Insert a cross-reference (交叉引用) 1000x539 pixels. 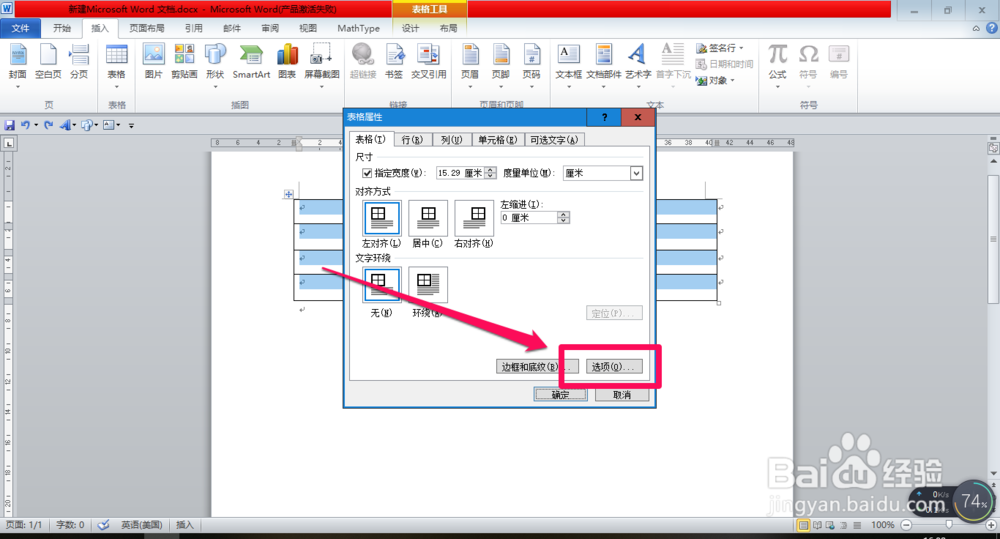tap(429, 63)
